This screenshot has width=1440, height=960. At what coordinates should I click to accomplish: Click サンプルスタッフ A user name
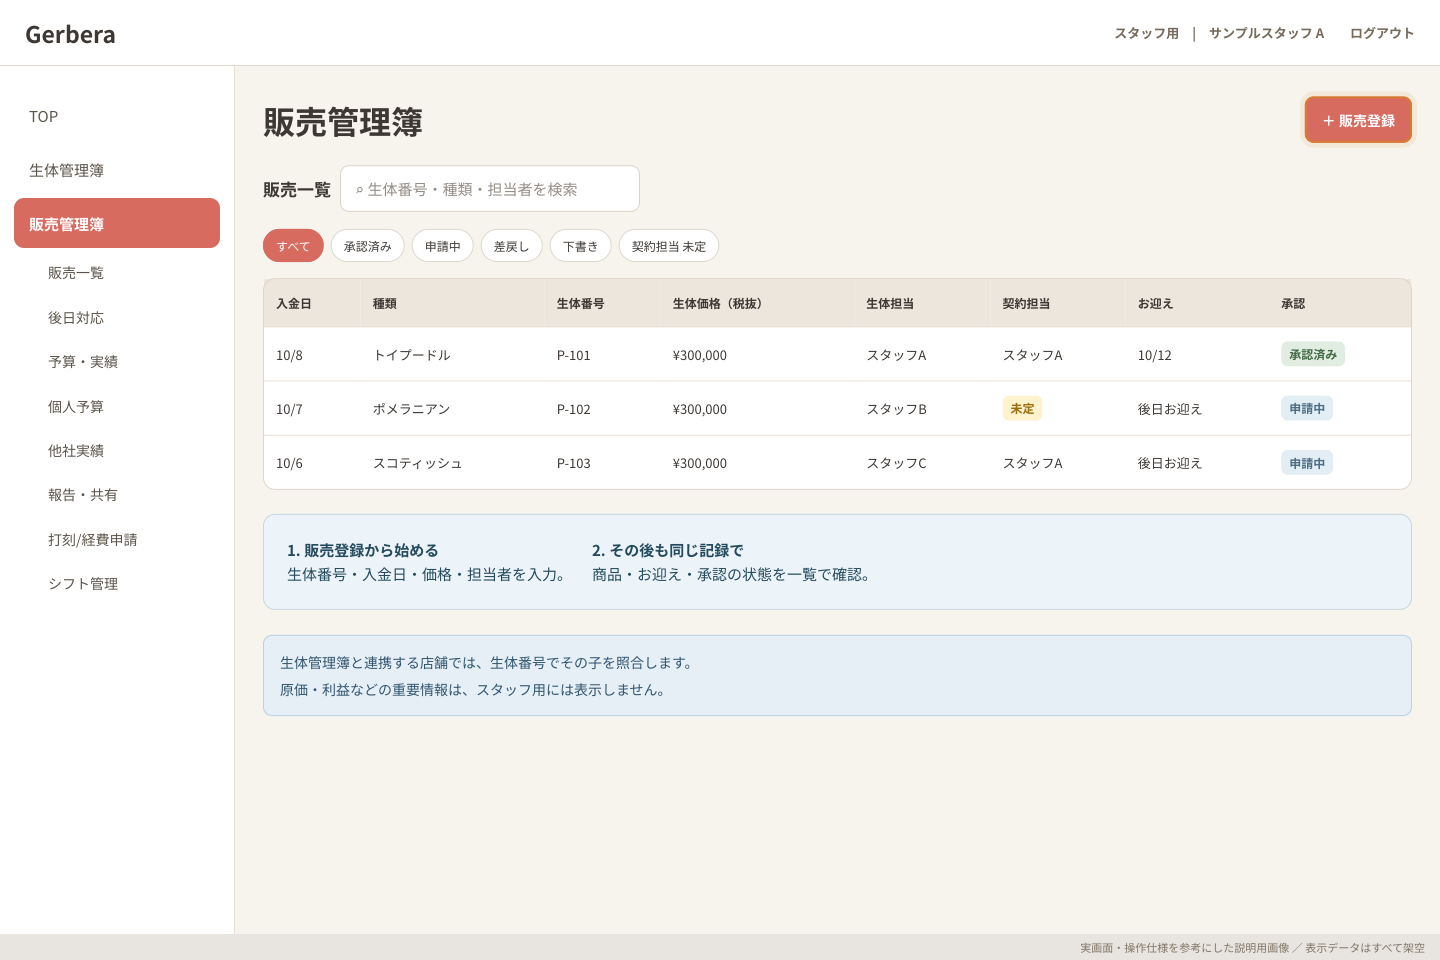tap(1266, 33)
